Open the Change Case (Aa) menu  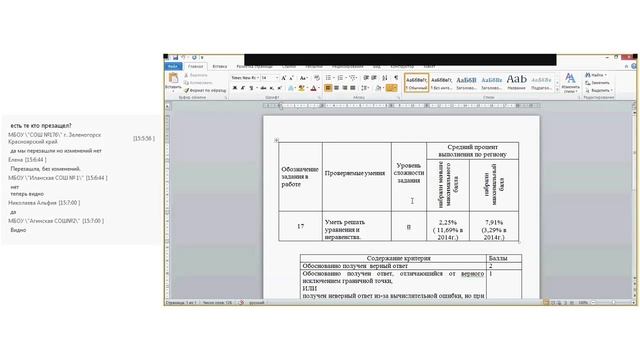(x=303, y=78)
